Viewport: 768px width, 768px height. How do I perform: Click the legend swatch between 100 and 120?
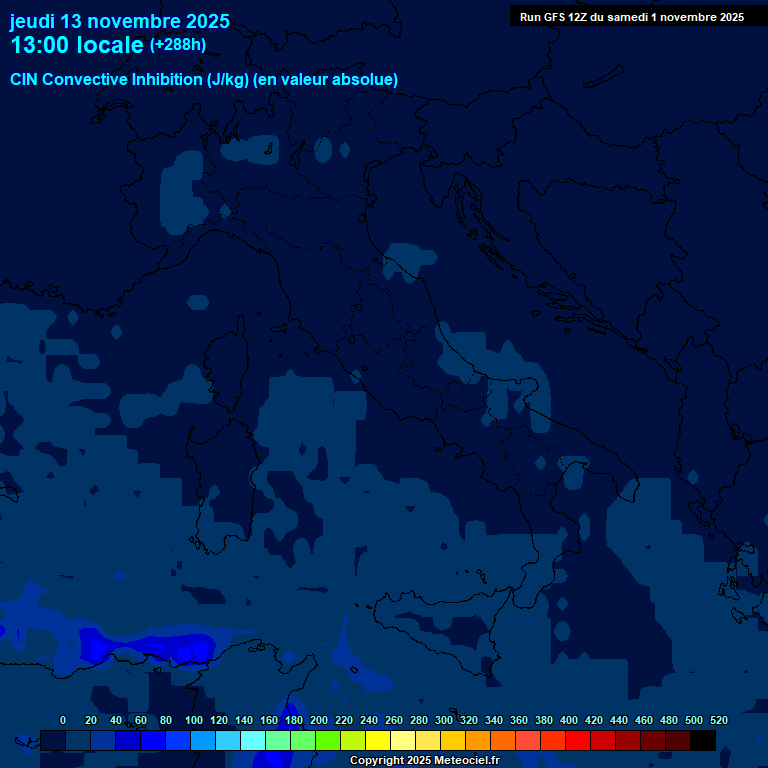click(x=203, y=740)
